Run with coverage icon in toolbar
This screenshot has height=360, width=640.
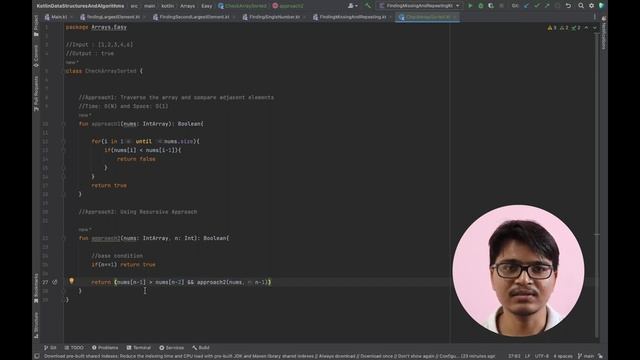point(491,6)
